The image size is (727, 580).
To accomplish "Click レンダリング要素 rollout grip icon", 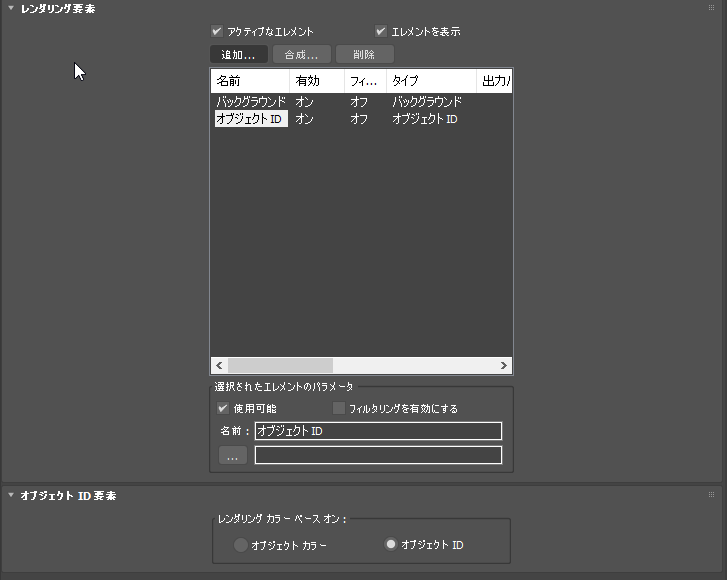I will coord(711,8).
